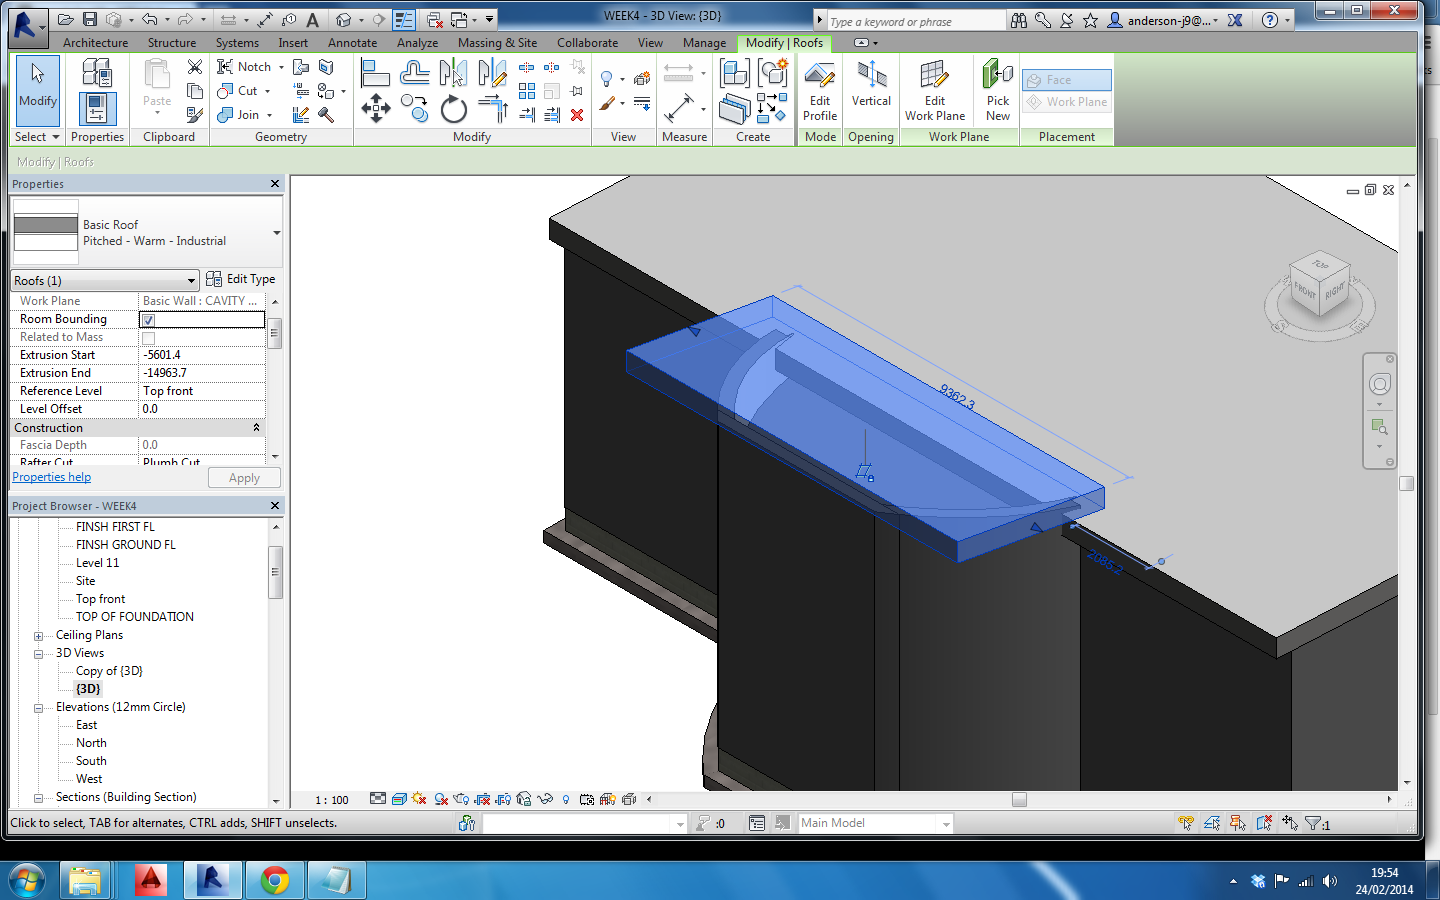Viewport: 1440px width, 900px height.
Task: Click the horizontal scrollbar thumb of the 3D view
Action: pyautogui.click(x=1019, y=800)
